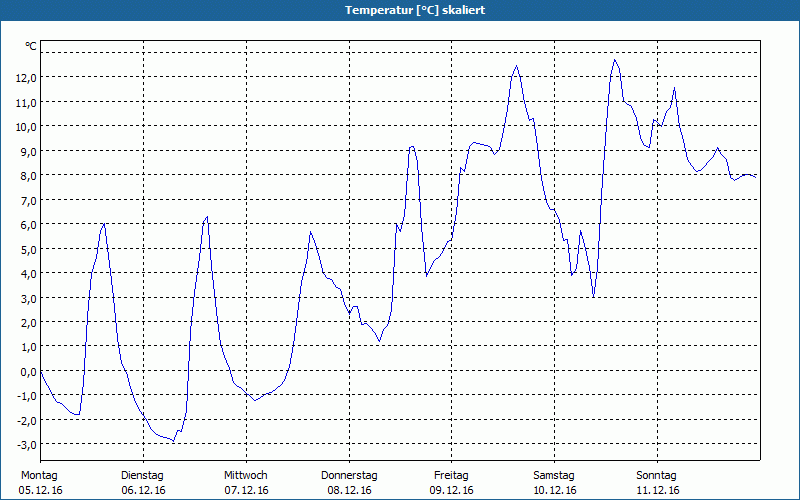Click the lowest temperature dip on Tuesday
The width and height of the screenshot is (800, 500).
(173, 441)
